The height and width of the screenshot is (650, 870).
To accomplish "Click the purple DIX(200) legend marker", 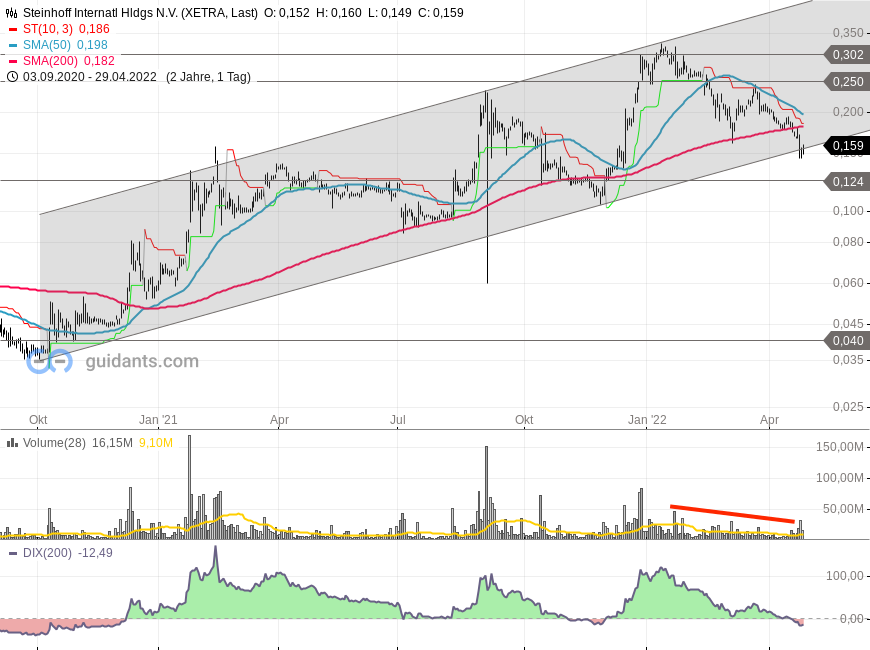I will [x=13, y=553].
